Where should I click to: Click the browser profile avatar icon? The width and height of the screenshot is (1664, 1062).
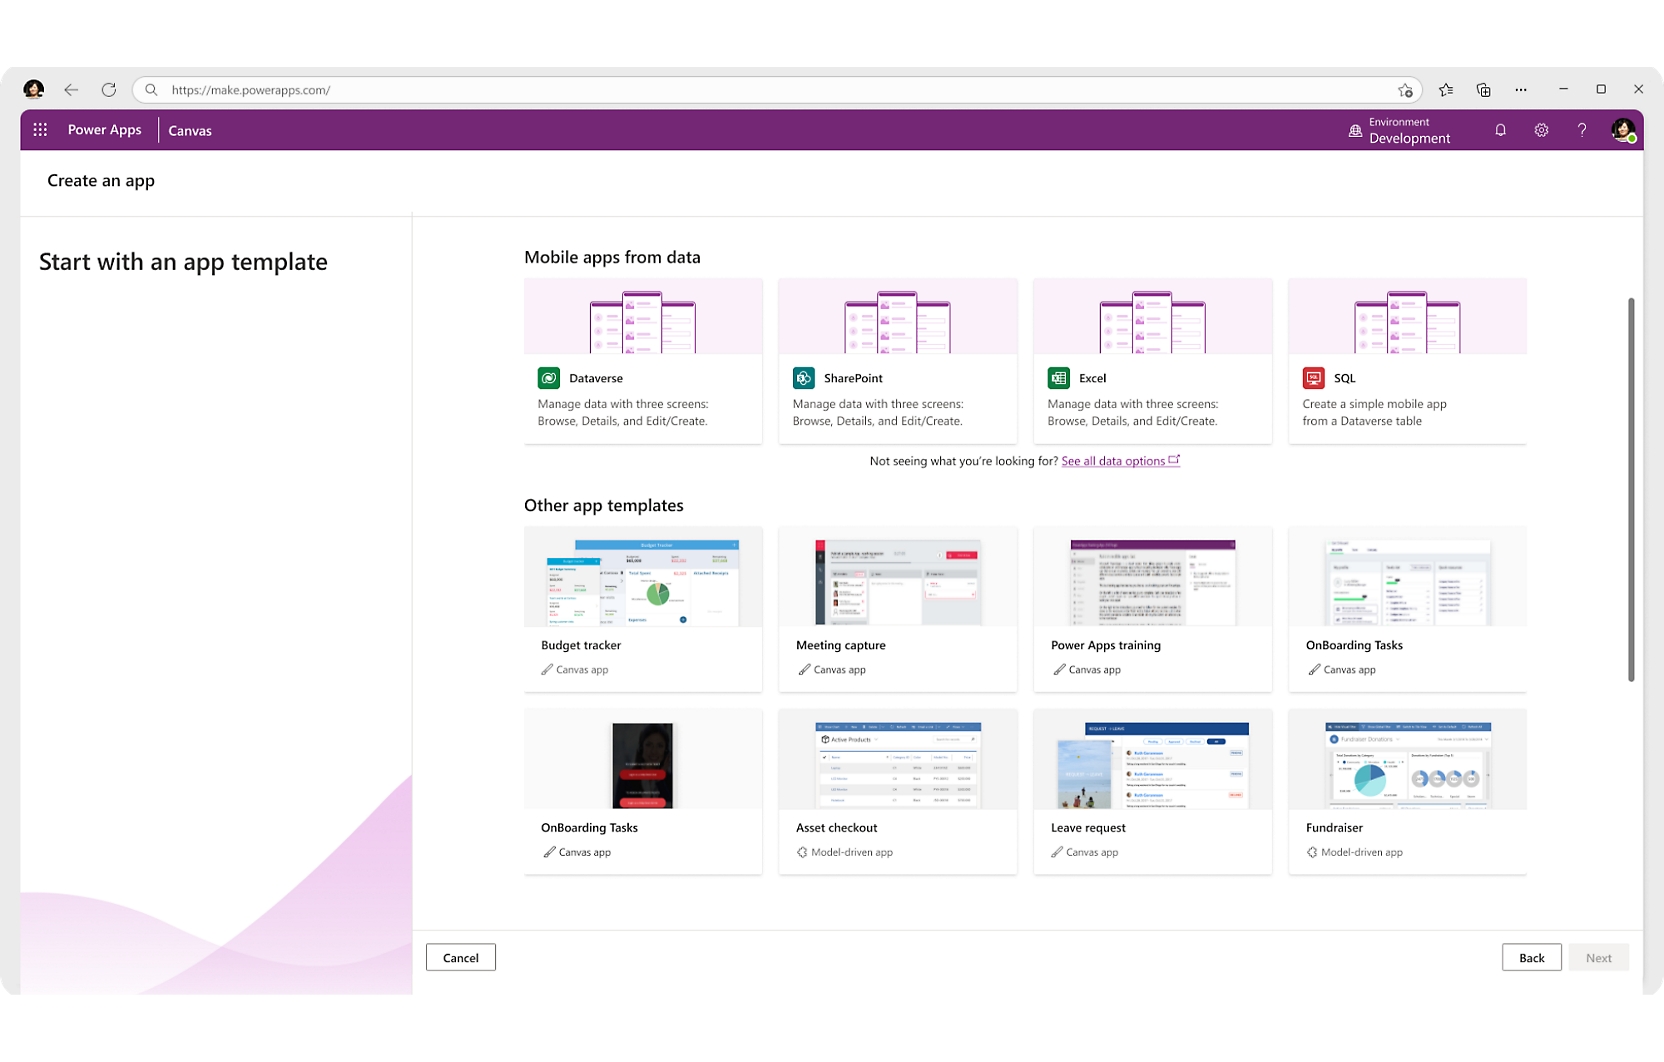coord(34,90)
